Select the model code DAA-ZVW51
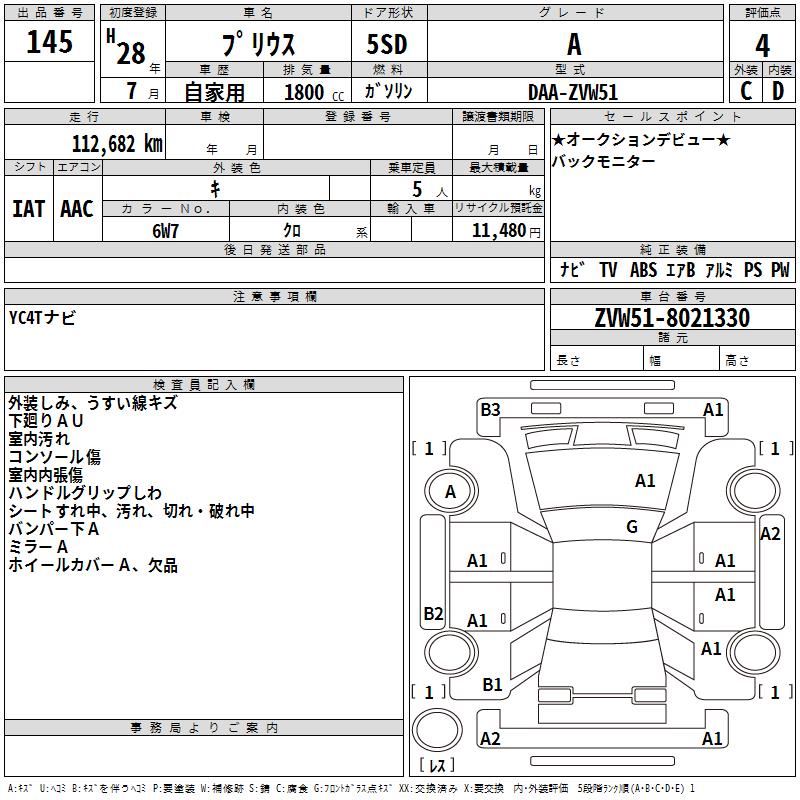Viewport: 800px width, 800px height. pos(573,91)
